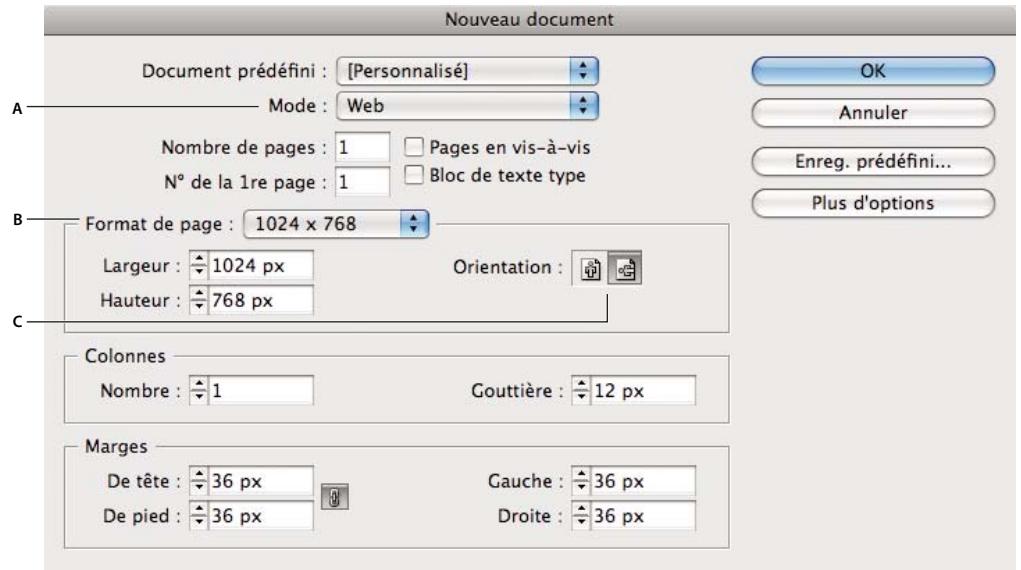1021x570 pixels.
Task: Open Format de page dropdown 1024 x 768
Action: click(x=336, y=223)
